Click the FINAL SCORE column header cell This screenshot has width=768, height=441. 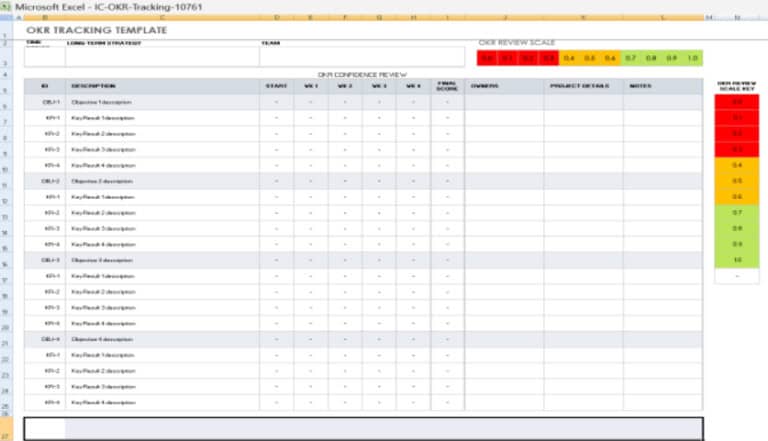point(447,86)
